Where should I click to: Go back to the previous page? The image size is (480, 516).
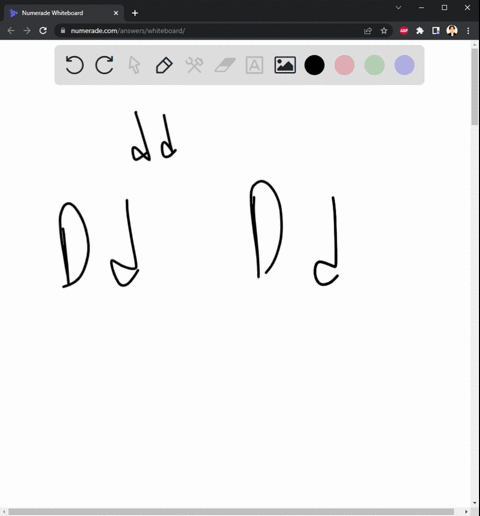11,31
